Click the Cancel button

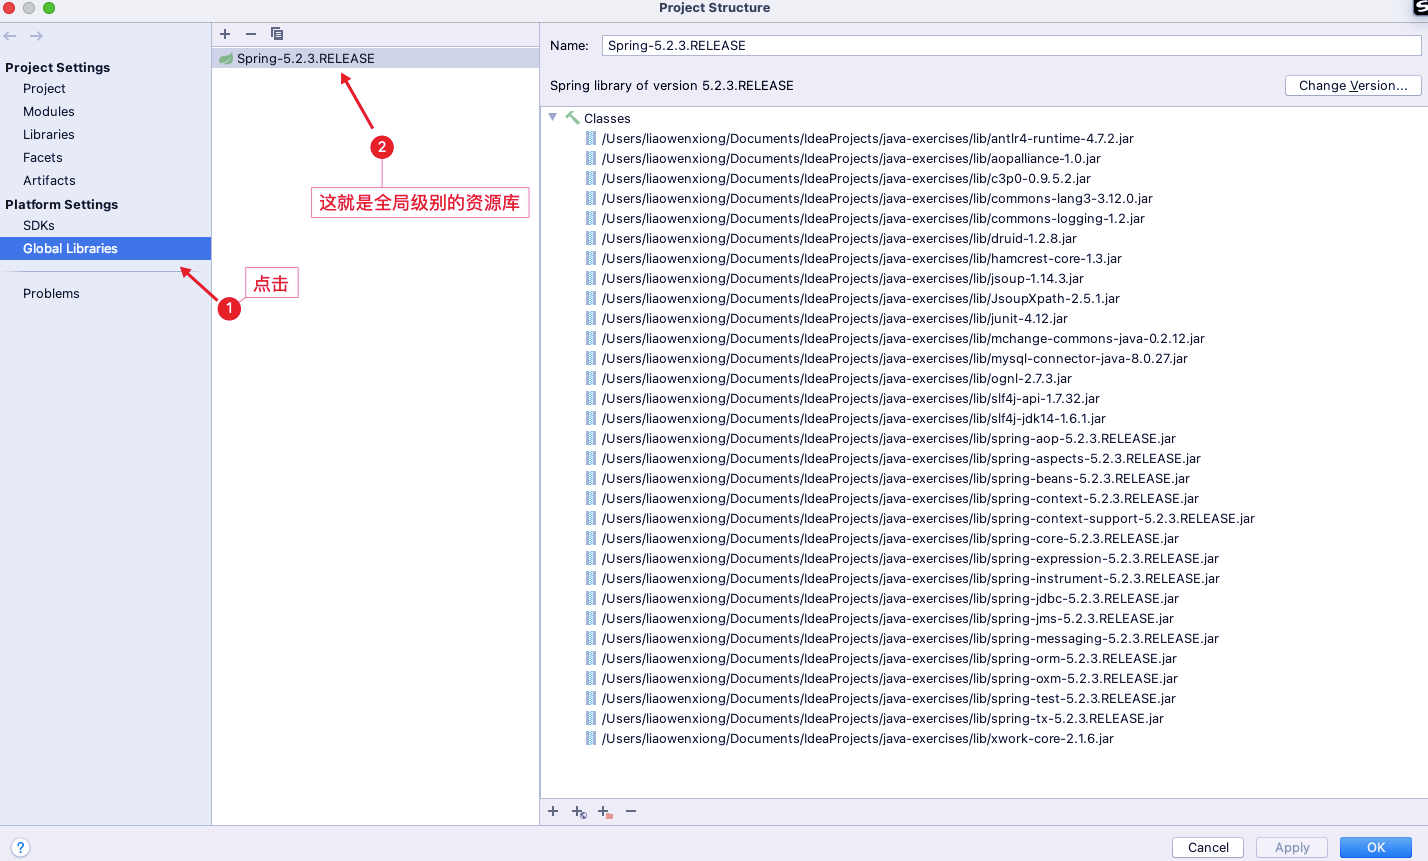tap(1208, 847)
